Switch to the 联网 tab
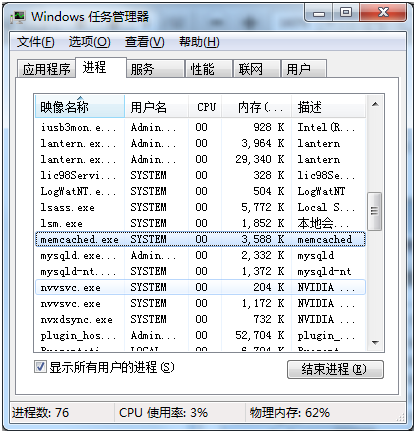 point(257,69)
